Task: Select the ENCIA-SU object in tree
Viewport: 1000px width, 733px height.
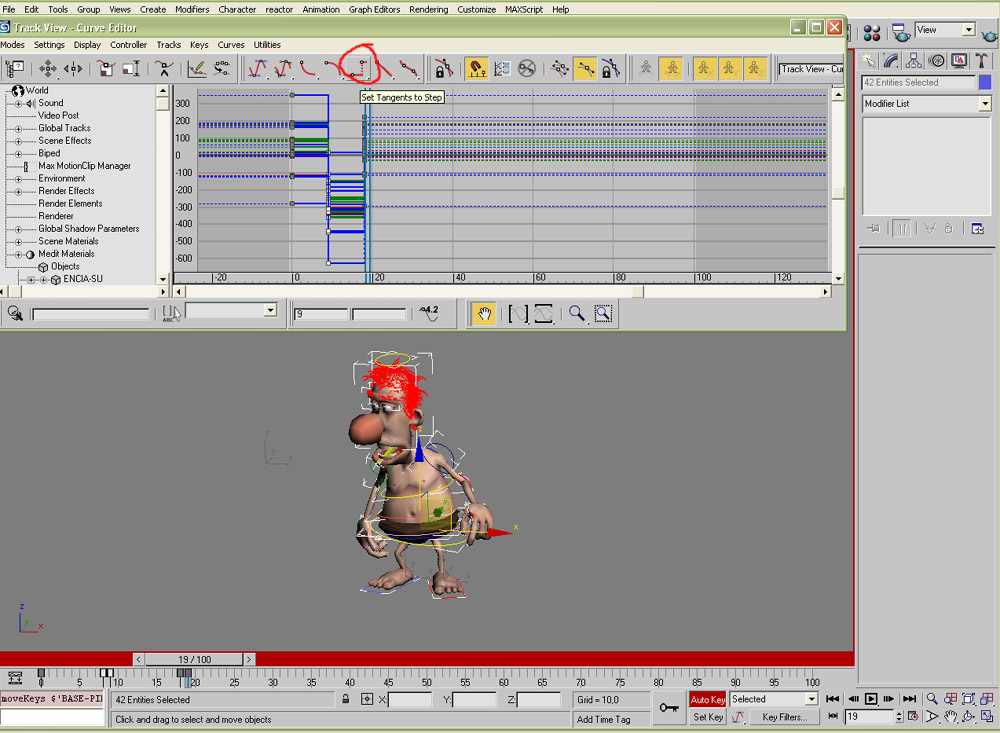Action: pos(83,279)
